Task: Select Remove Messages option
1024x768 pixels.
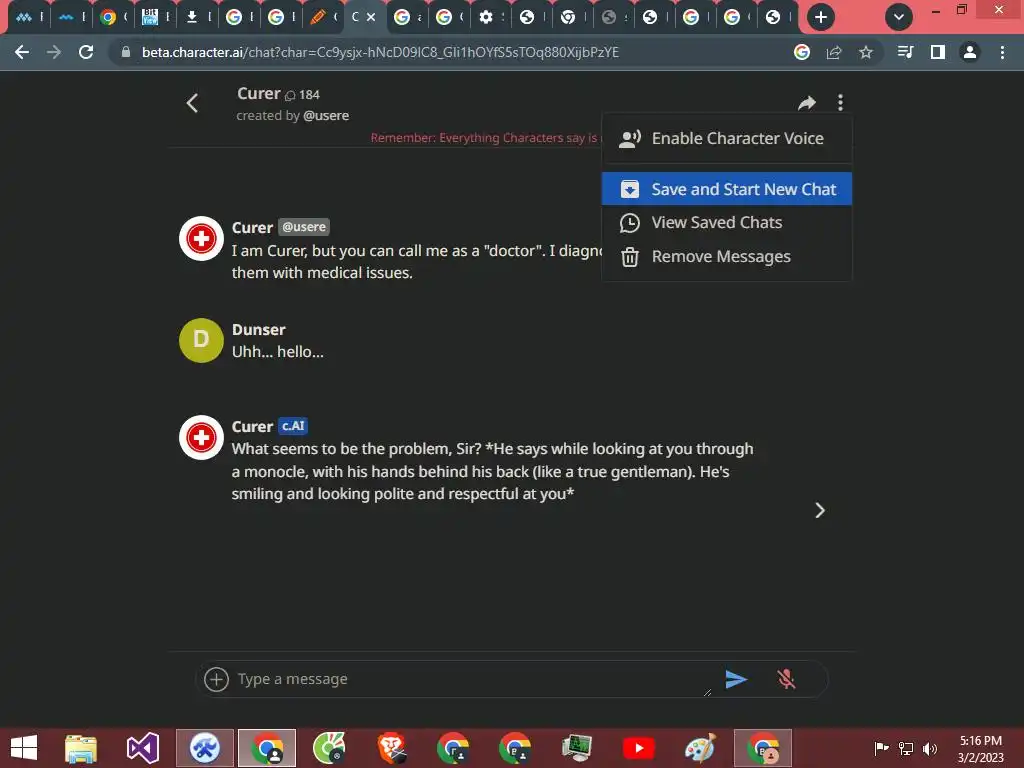Action: [x=727, y=257]
